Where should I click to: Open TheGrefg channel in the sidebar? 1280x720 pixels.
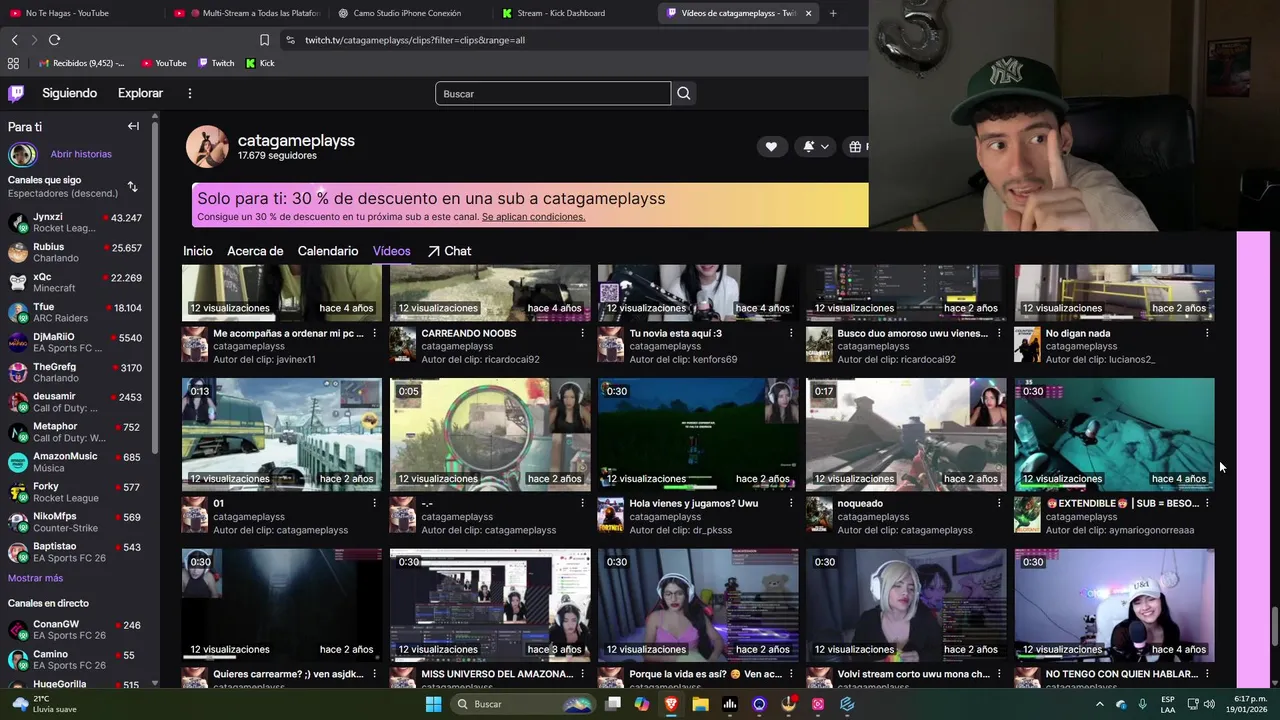(75, 372)
